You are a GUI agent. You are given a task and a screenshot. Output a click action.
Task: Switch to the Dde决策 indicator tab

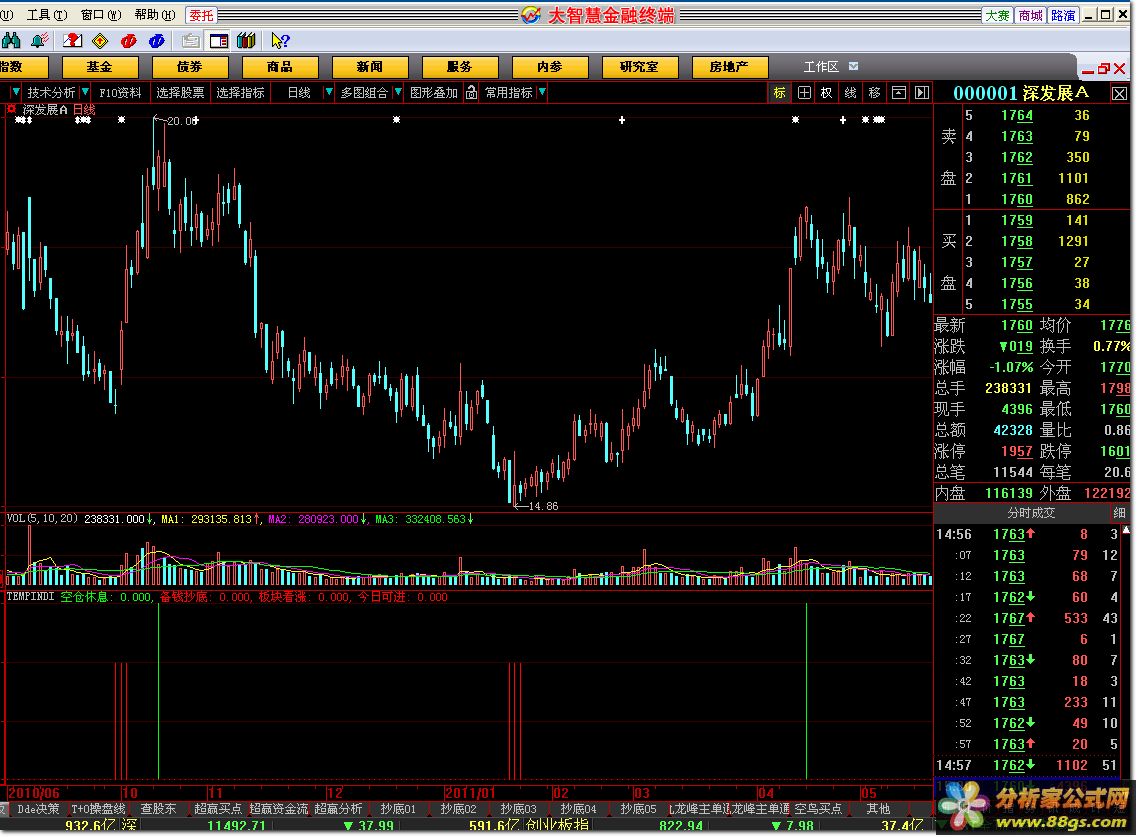[x=38, y=809]
